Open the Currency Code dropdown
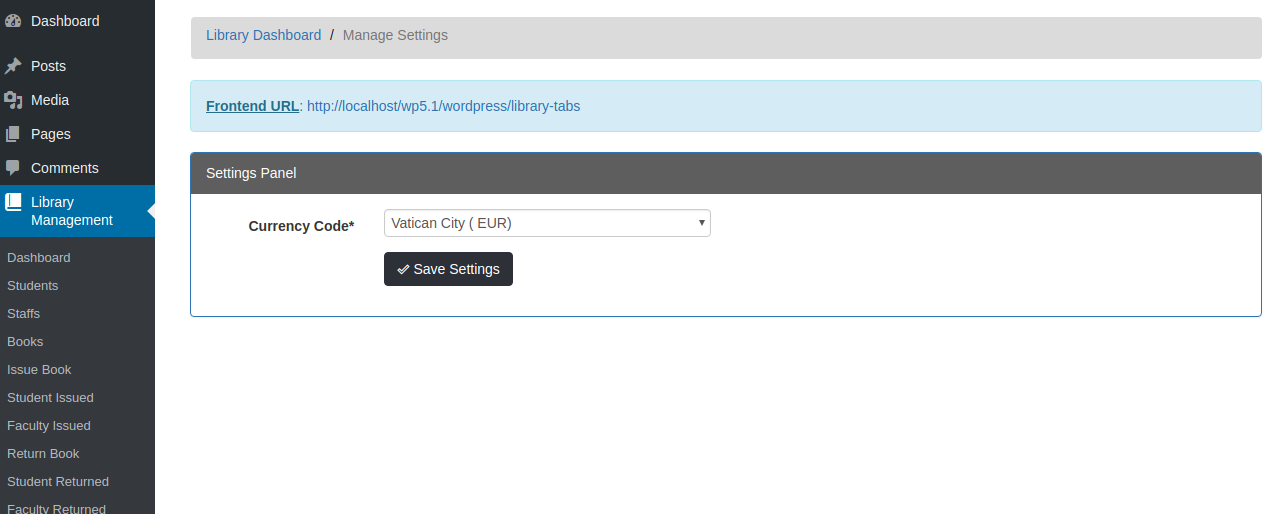The height and width of the screenshot is (514, 1282). [x=546, y=223]
